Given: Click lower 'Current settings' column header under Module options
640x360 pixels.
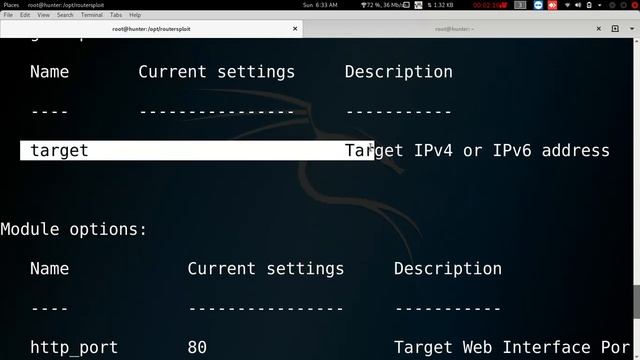Looking at the screenshot, I should coord(266,269).
